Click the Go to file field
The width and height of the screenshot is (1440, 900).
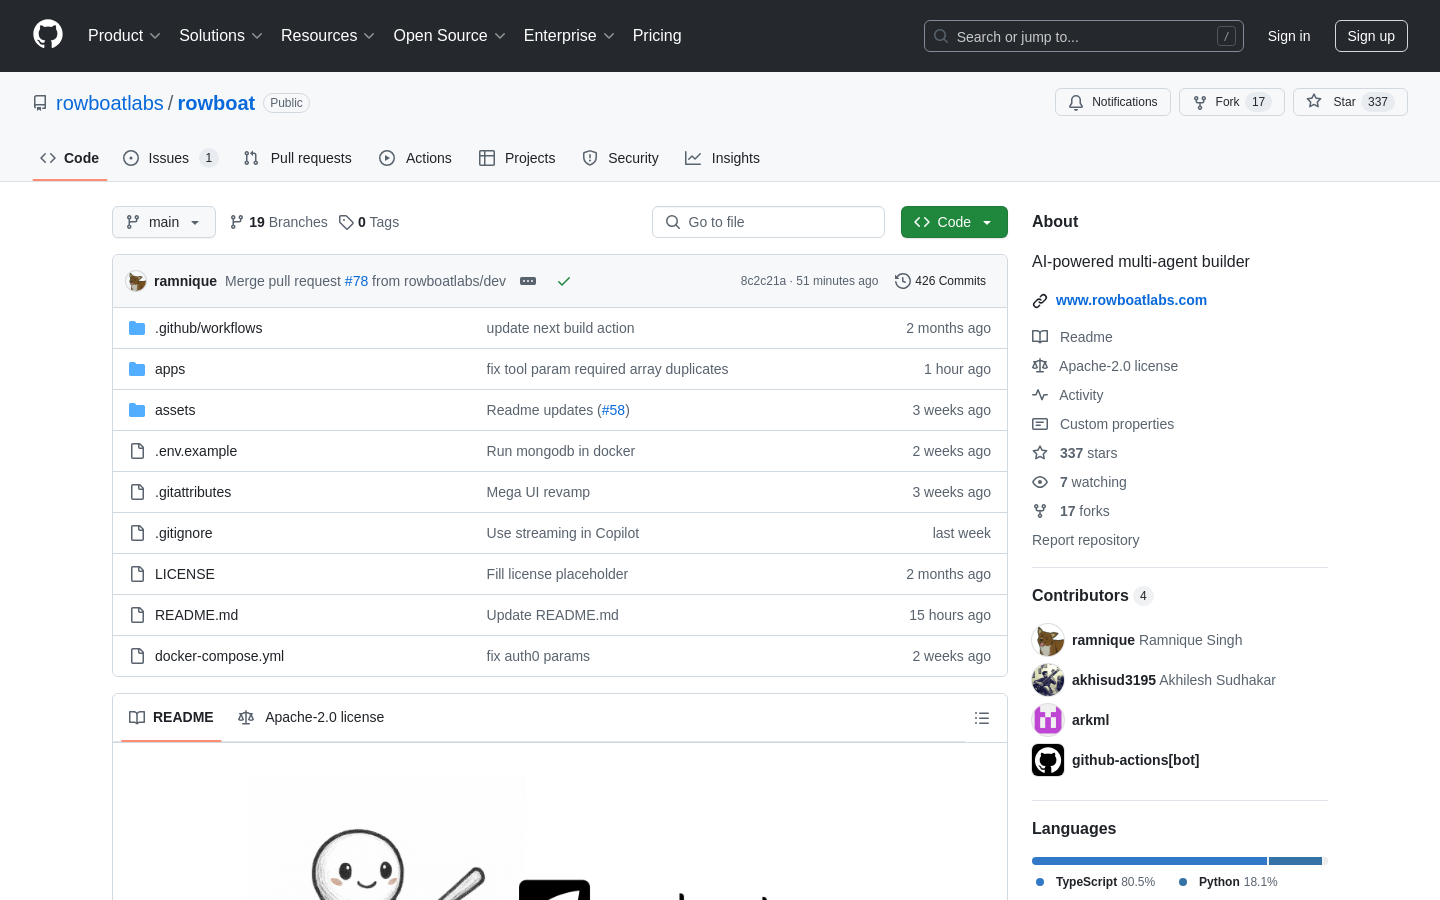(x=768, y=222)
